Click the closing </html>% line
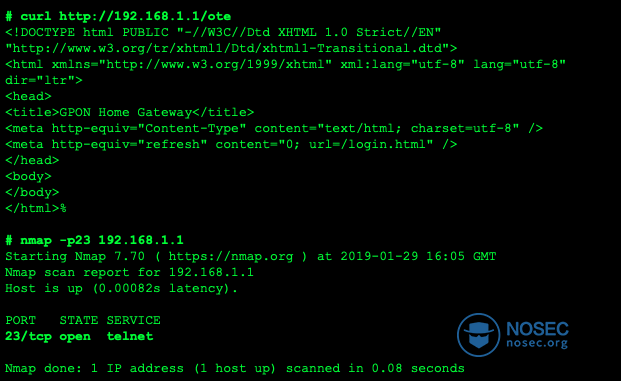The image size is (621, 381). [36, 208]
